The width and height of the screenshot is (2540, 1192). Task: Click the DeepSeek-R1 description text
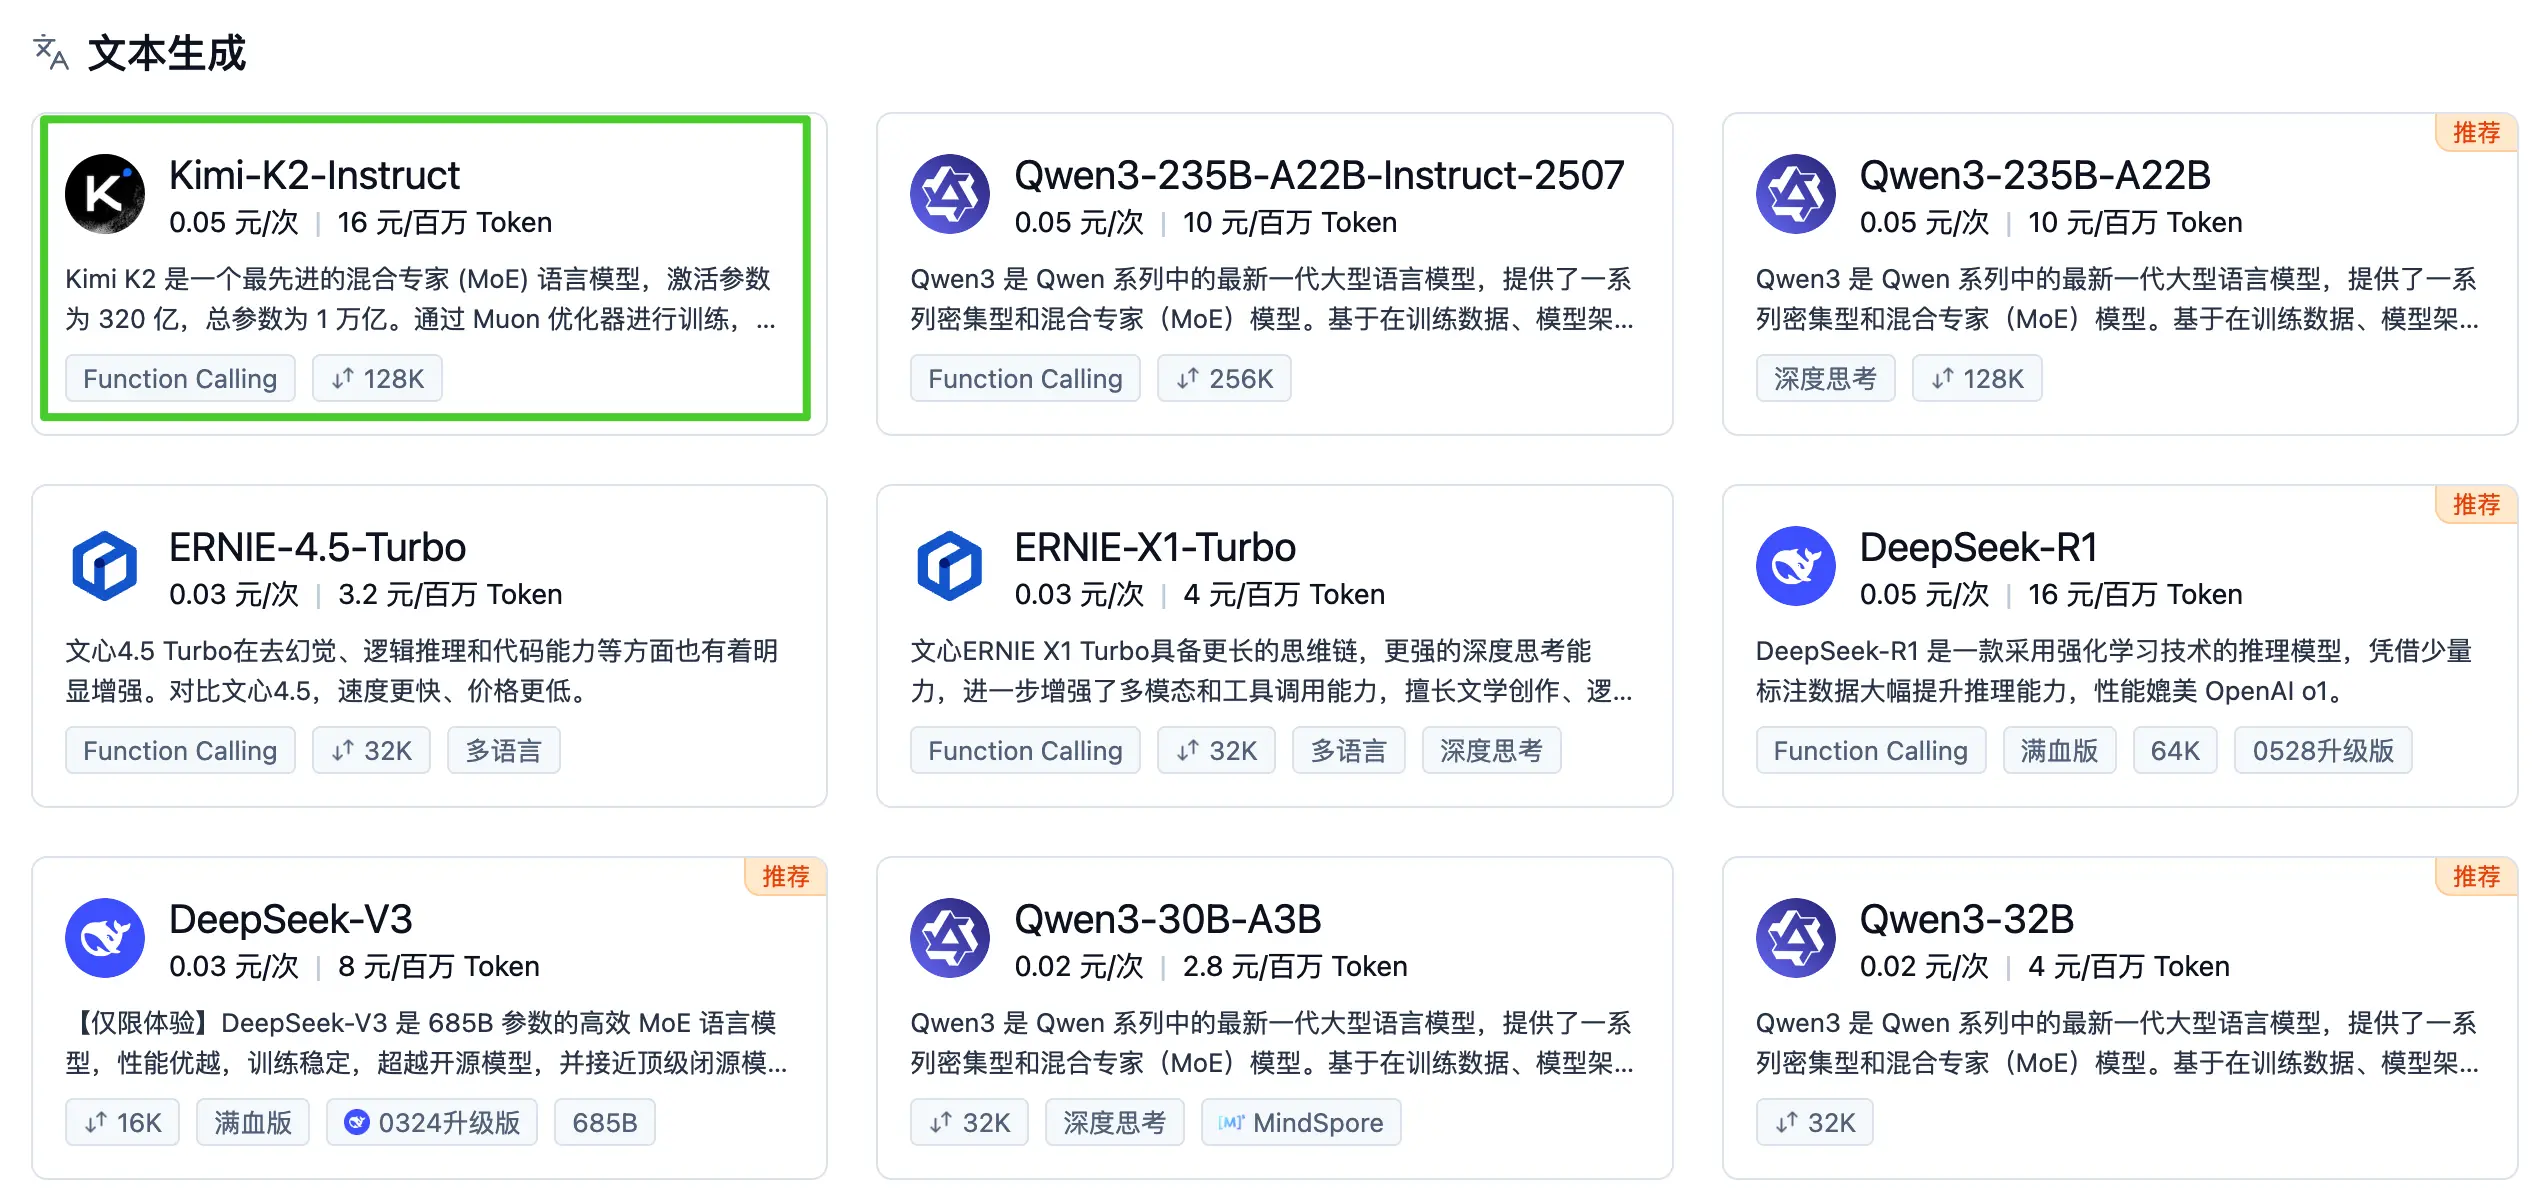[2113, 670]
